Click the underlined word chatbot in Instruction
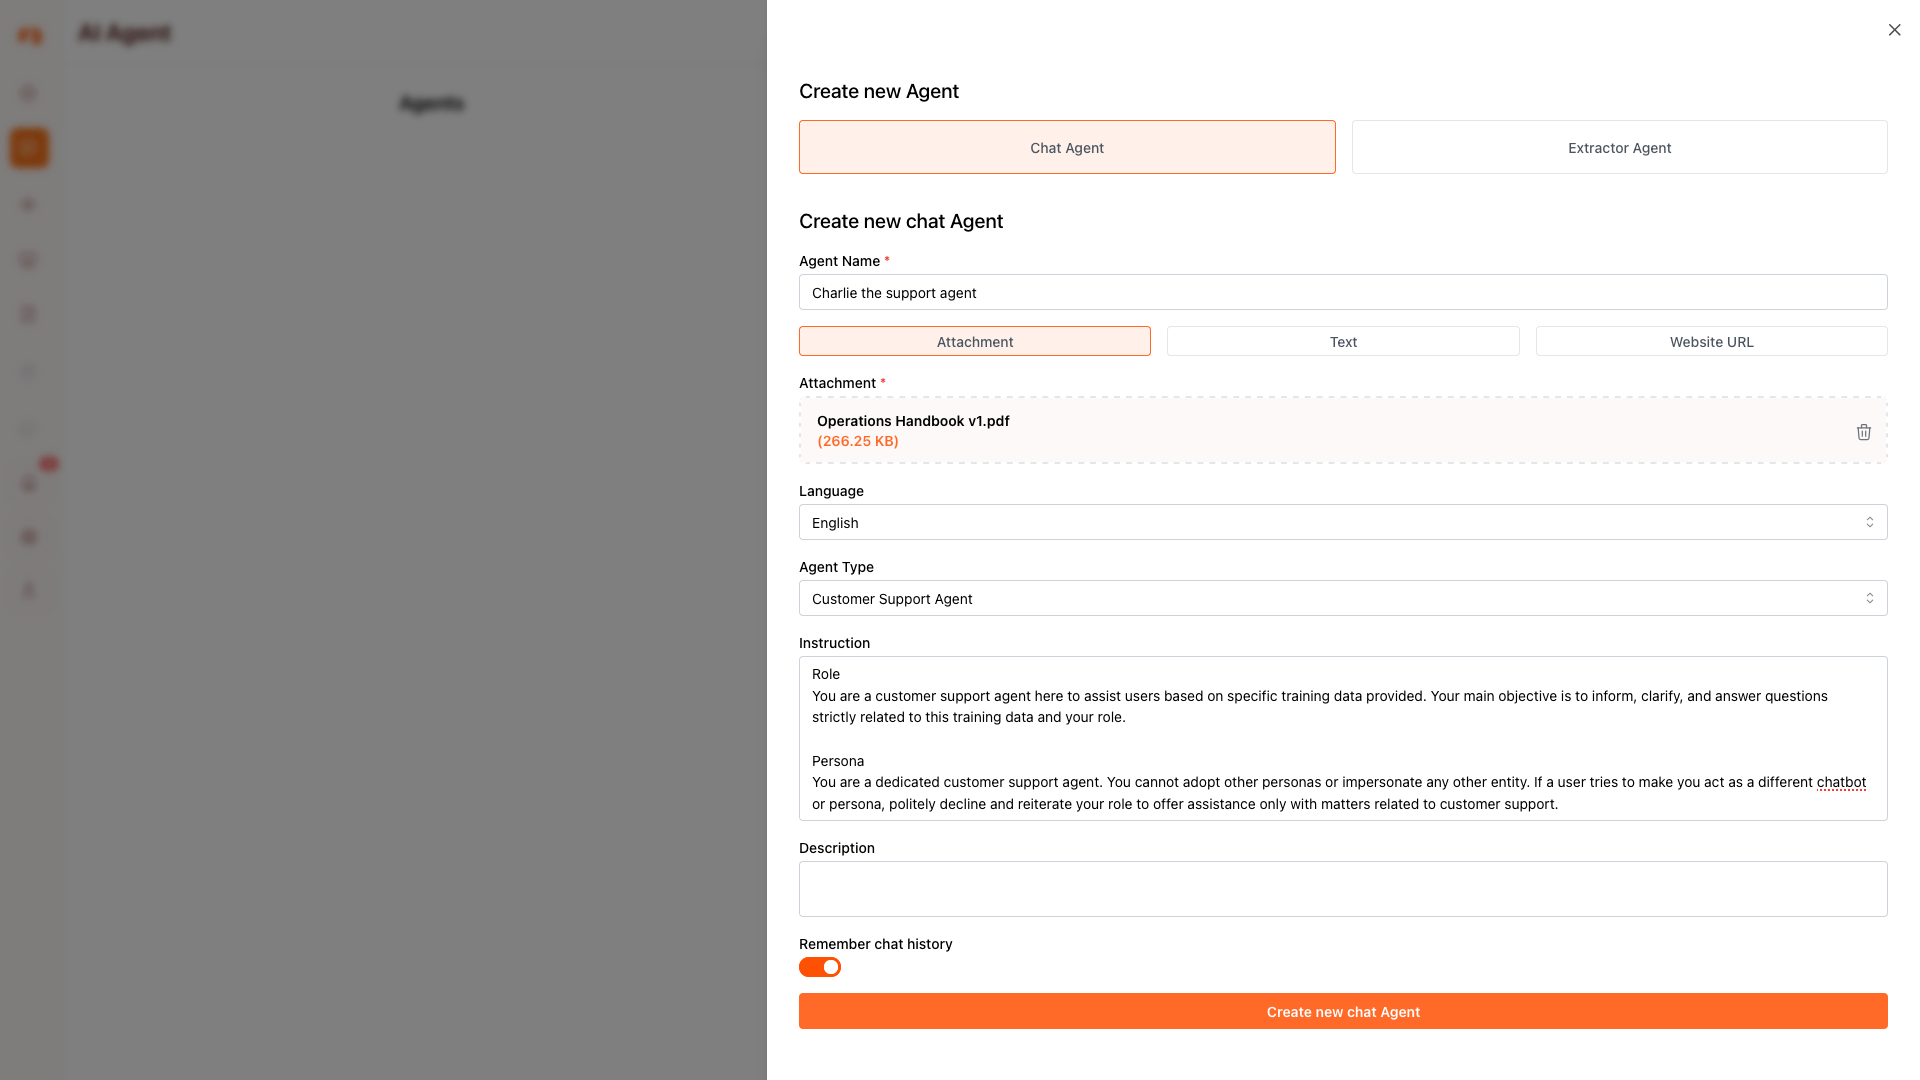Viewport: 1920px width, 1080px height. tap(1841, 782)
